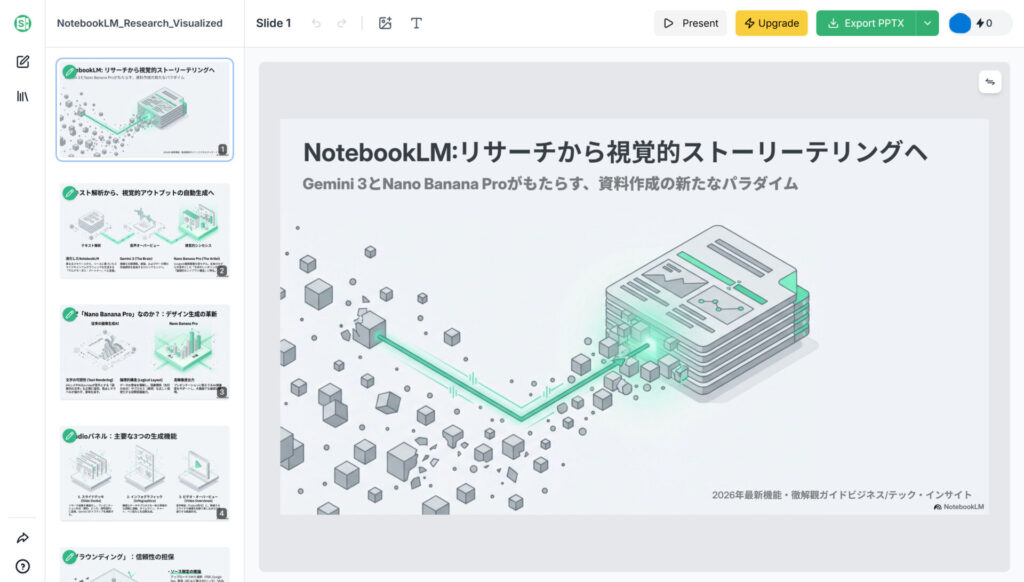Select the first slide thumbnail

pos(145,110)
